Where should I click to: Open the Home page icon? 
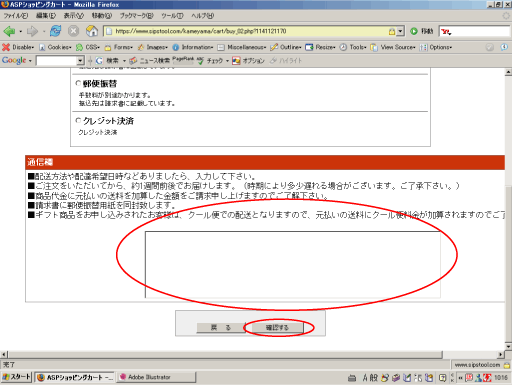pos(92,31)
